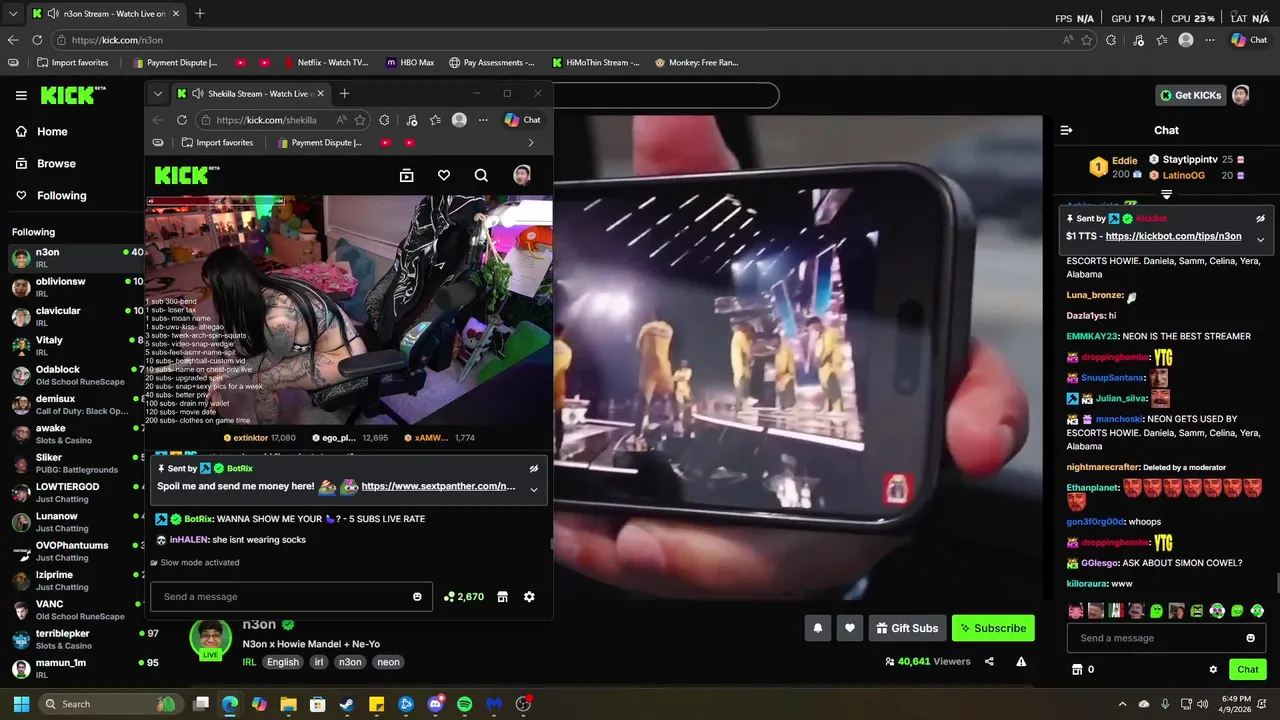The image size is (1280, 720).
Task: Close the Shekilla Stream tab
Action: pyautogui.click(x=320, y=93)
